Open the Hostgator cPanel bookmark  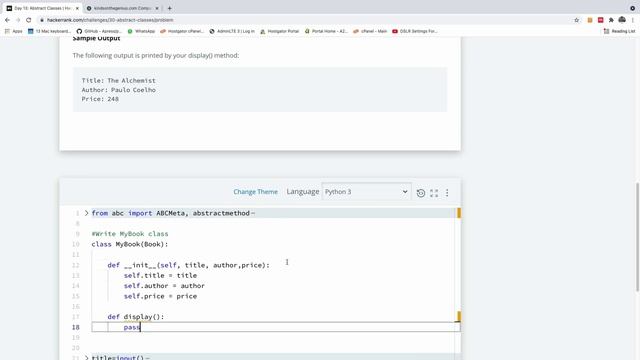pyautogui.click(x=182, y=31)
